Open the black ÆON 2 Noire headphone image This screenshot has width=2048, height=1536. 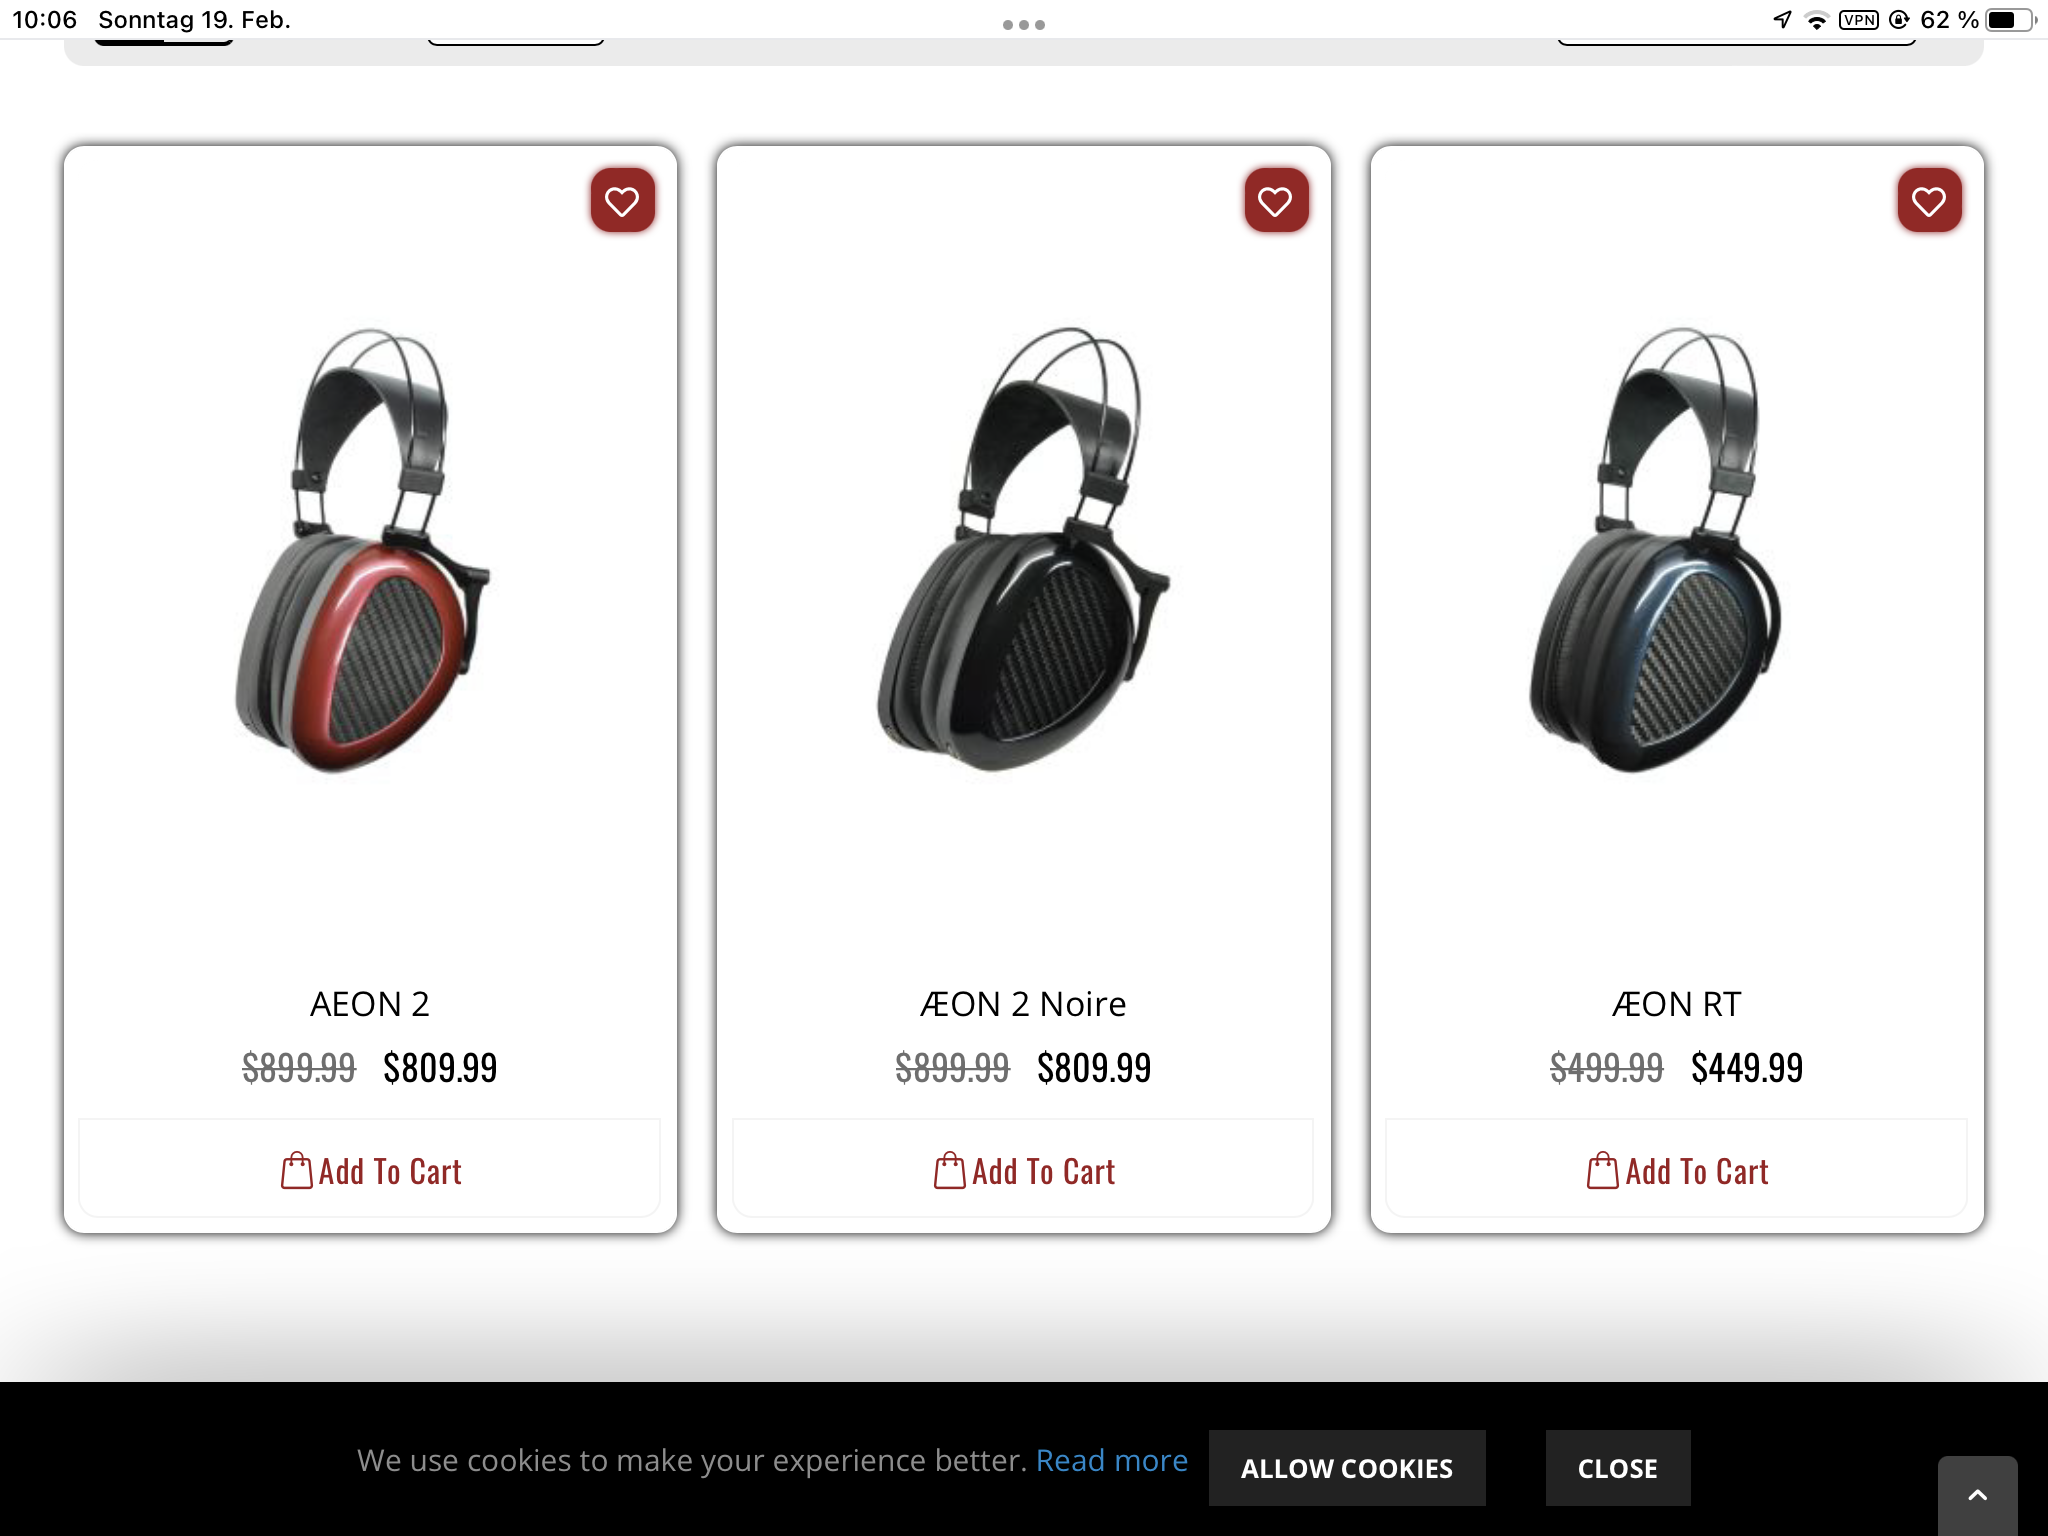point(1023,550)
